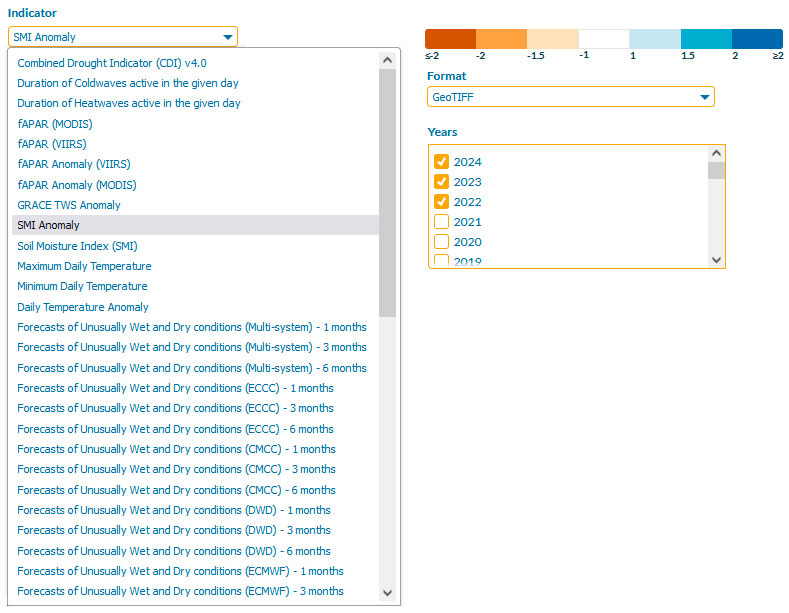Check the 2020 year checkbox
Viewport: 789px width, 613px height.
[x=441, y=242]
